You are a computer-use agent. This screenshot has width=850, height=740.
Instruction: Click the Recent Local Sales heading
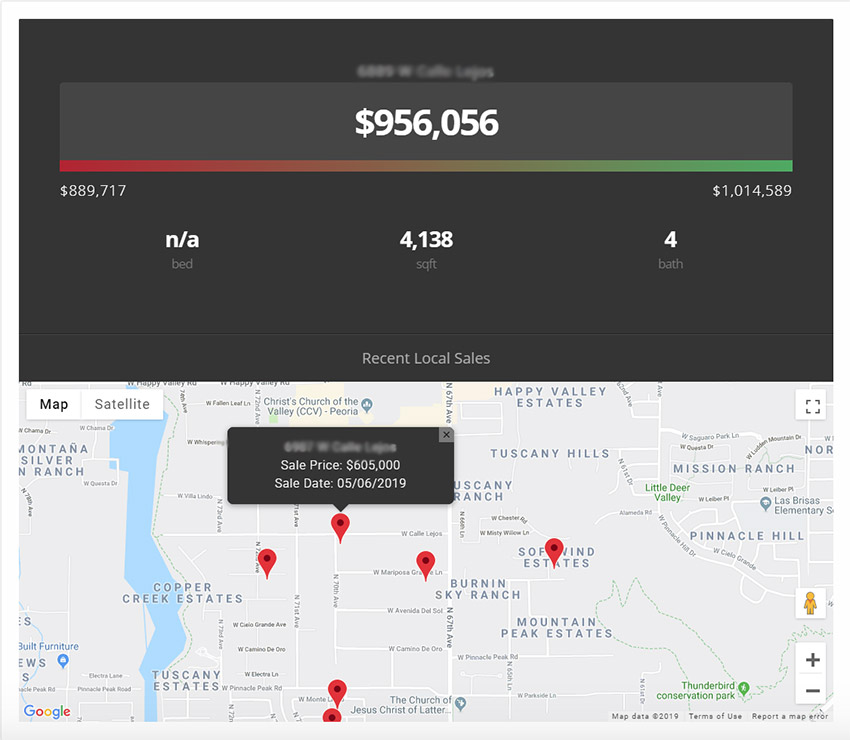click(x=426, y=358)
